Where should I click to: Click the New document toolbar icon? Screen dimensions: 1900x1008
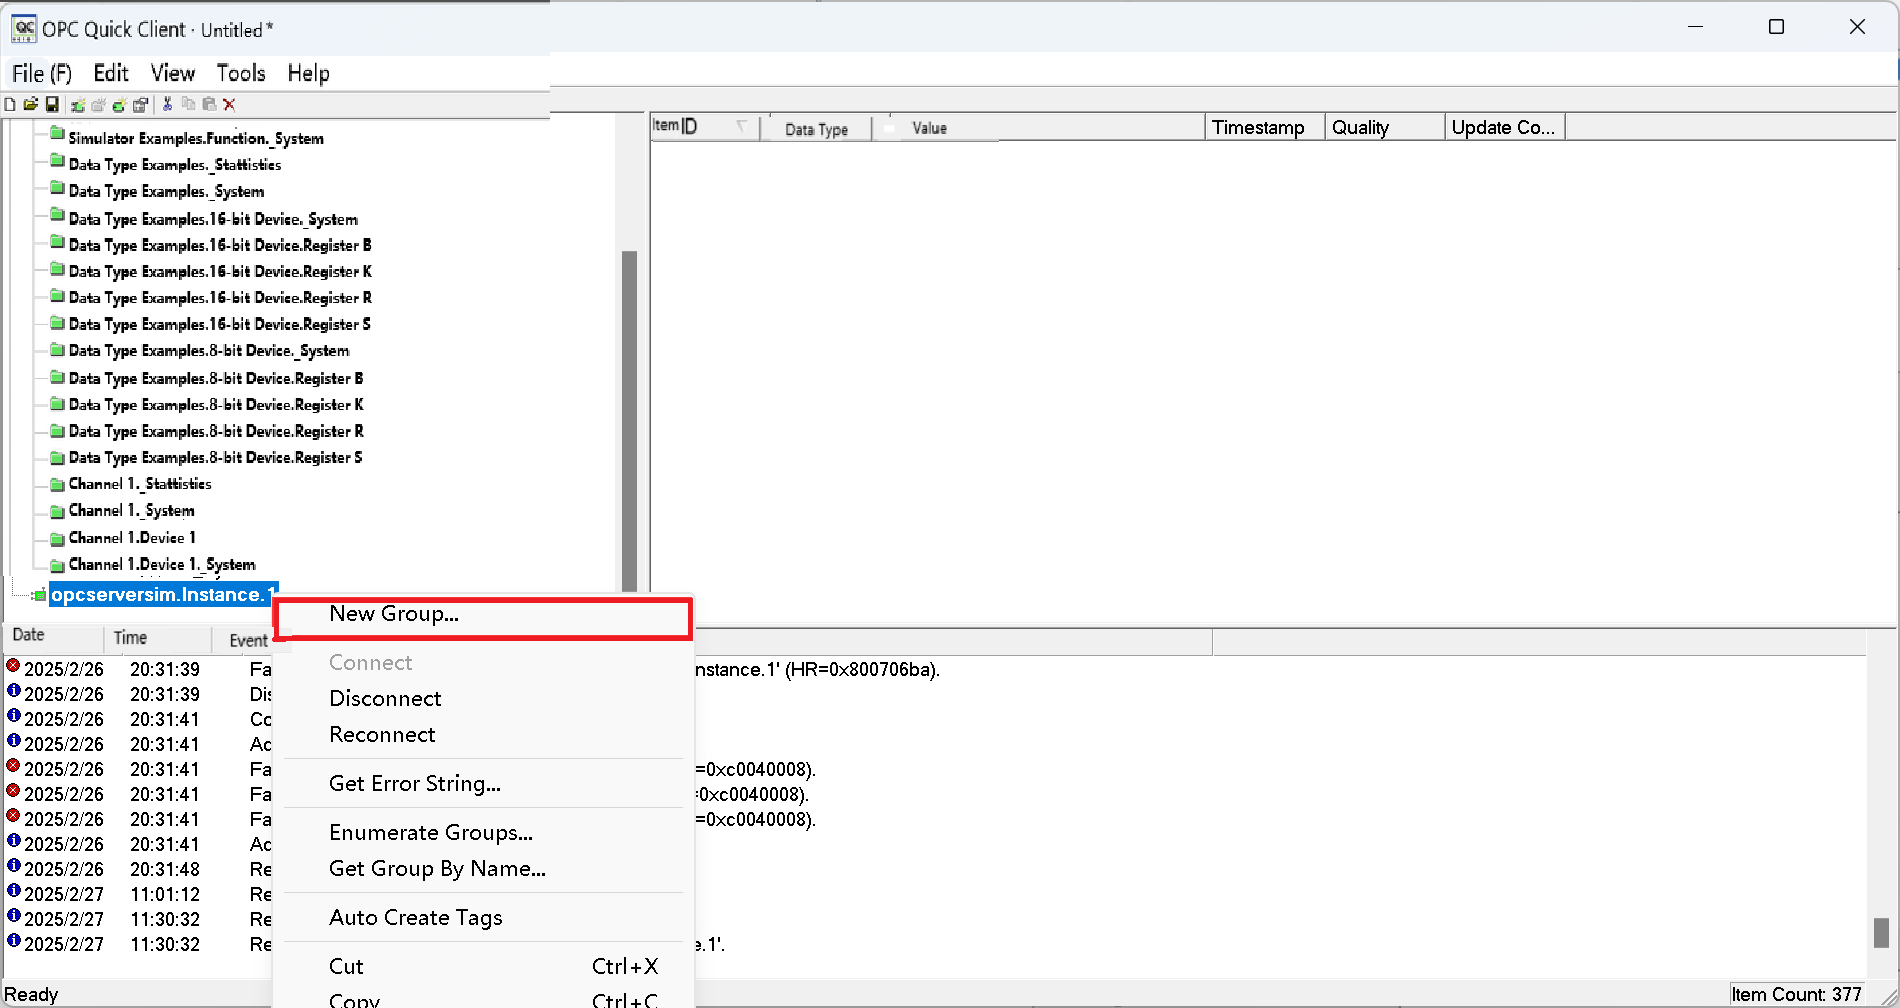10,104
